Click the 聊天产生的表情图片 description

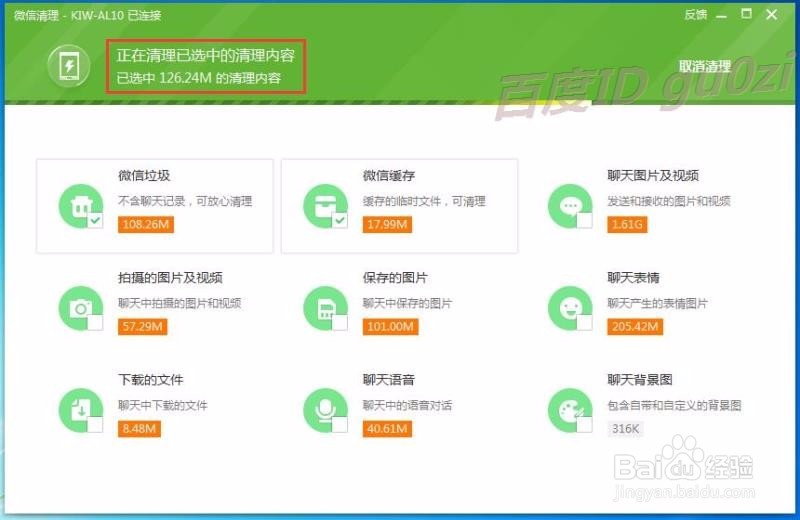pos(657,304)
